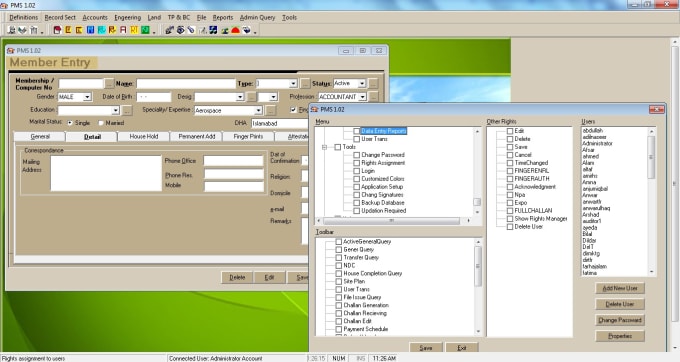
Task: Enable the Rights Assignment checkbox
Action: tap(356, 163)
